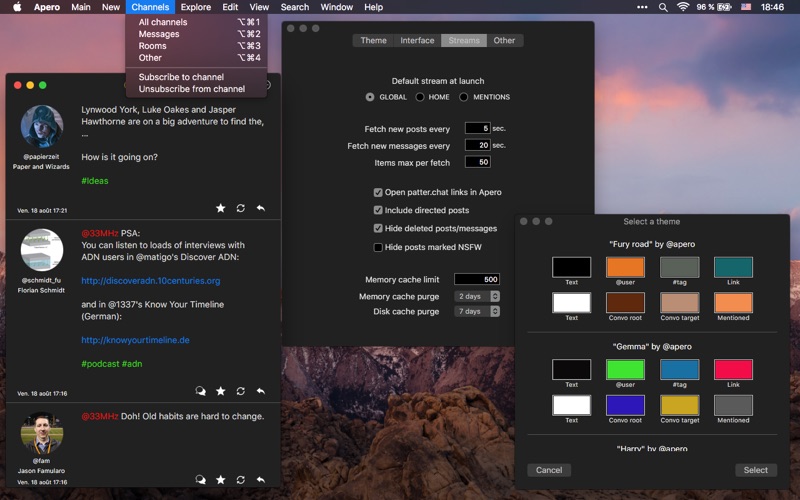Image resolution: width=800 pixels, height=500 pixels.
Task: Star the Paper and Wizards post
Action: point(221,208)
